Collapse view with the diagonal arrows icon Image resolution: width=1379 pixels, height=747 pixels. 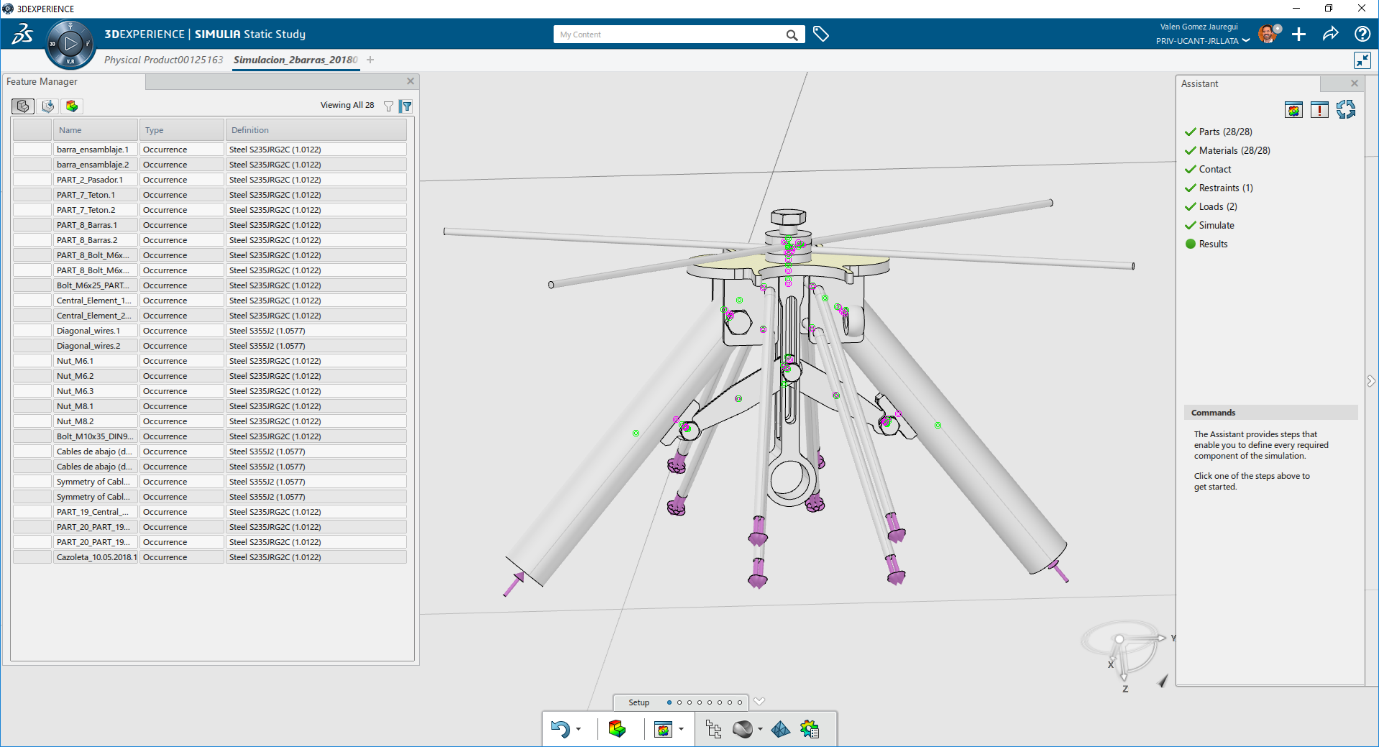(x=1362, y=60)
